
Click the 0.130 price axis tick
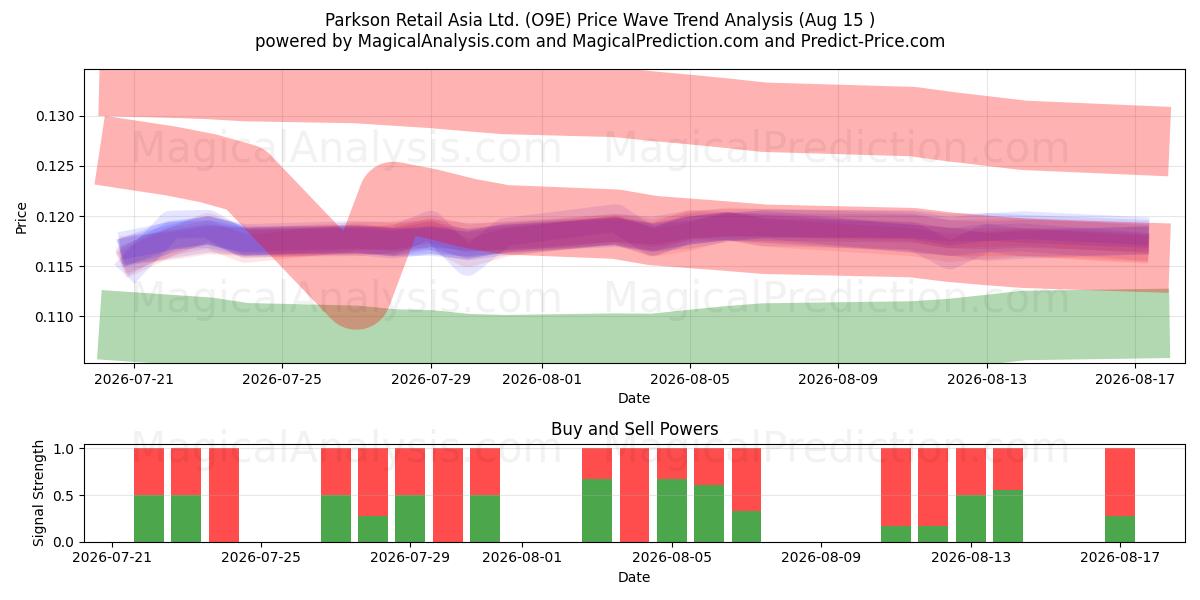[56, 116]
